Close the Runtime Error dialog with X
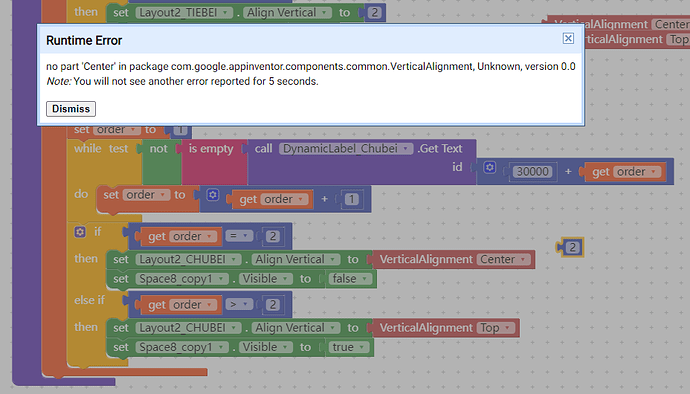Viewport: 690px width, 394px height. [x=568, y=39]
